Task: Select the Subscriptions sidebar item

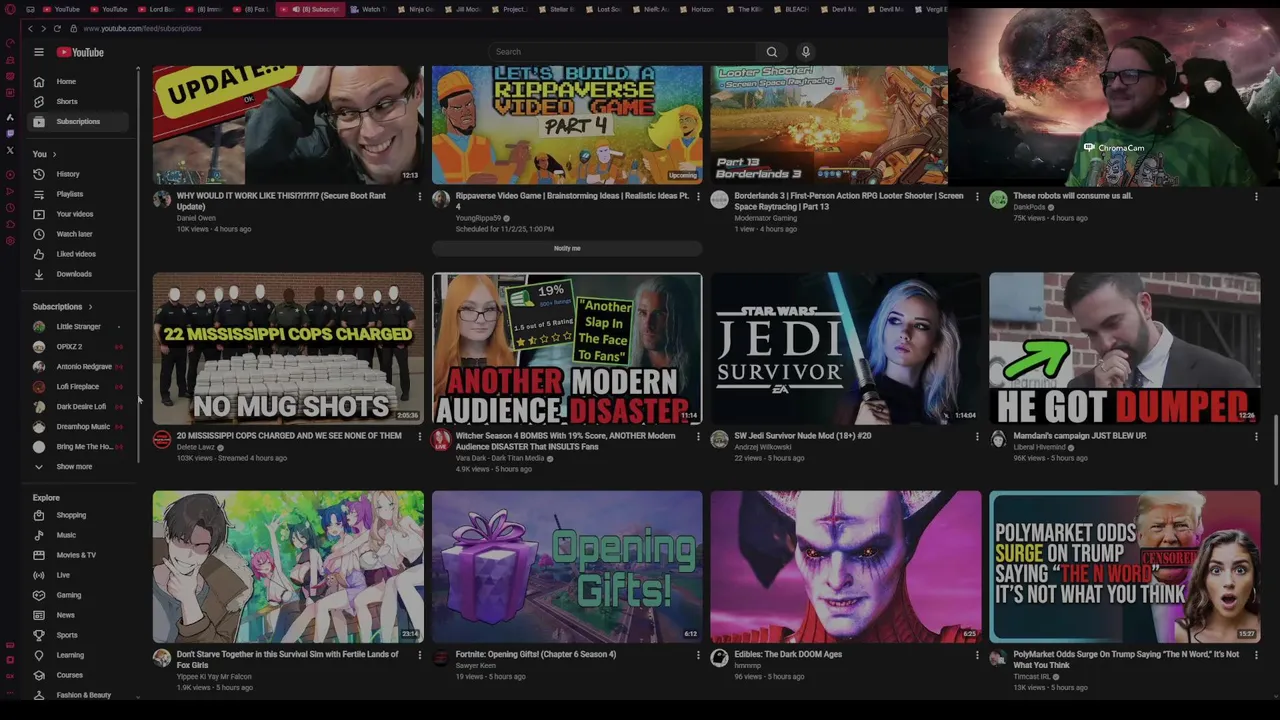Action: 80,122
